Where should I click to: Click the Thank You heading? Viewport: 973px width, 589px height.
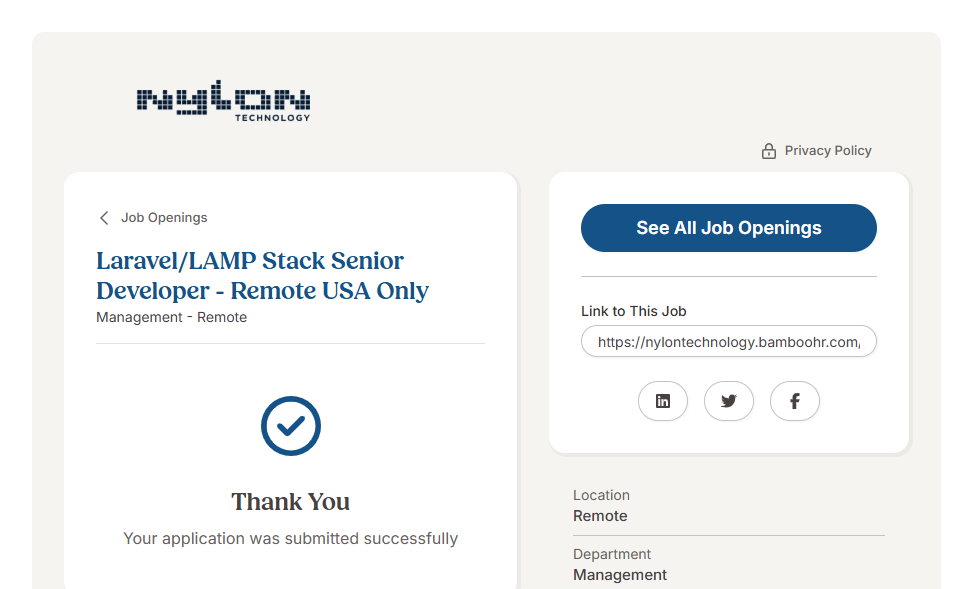click(x=290, y=501)
